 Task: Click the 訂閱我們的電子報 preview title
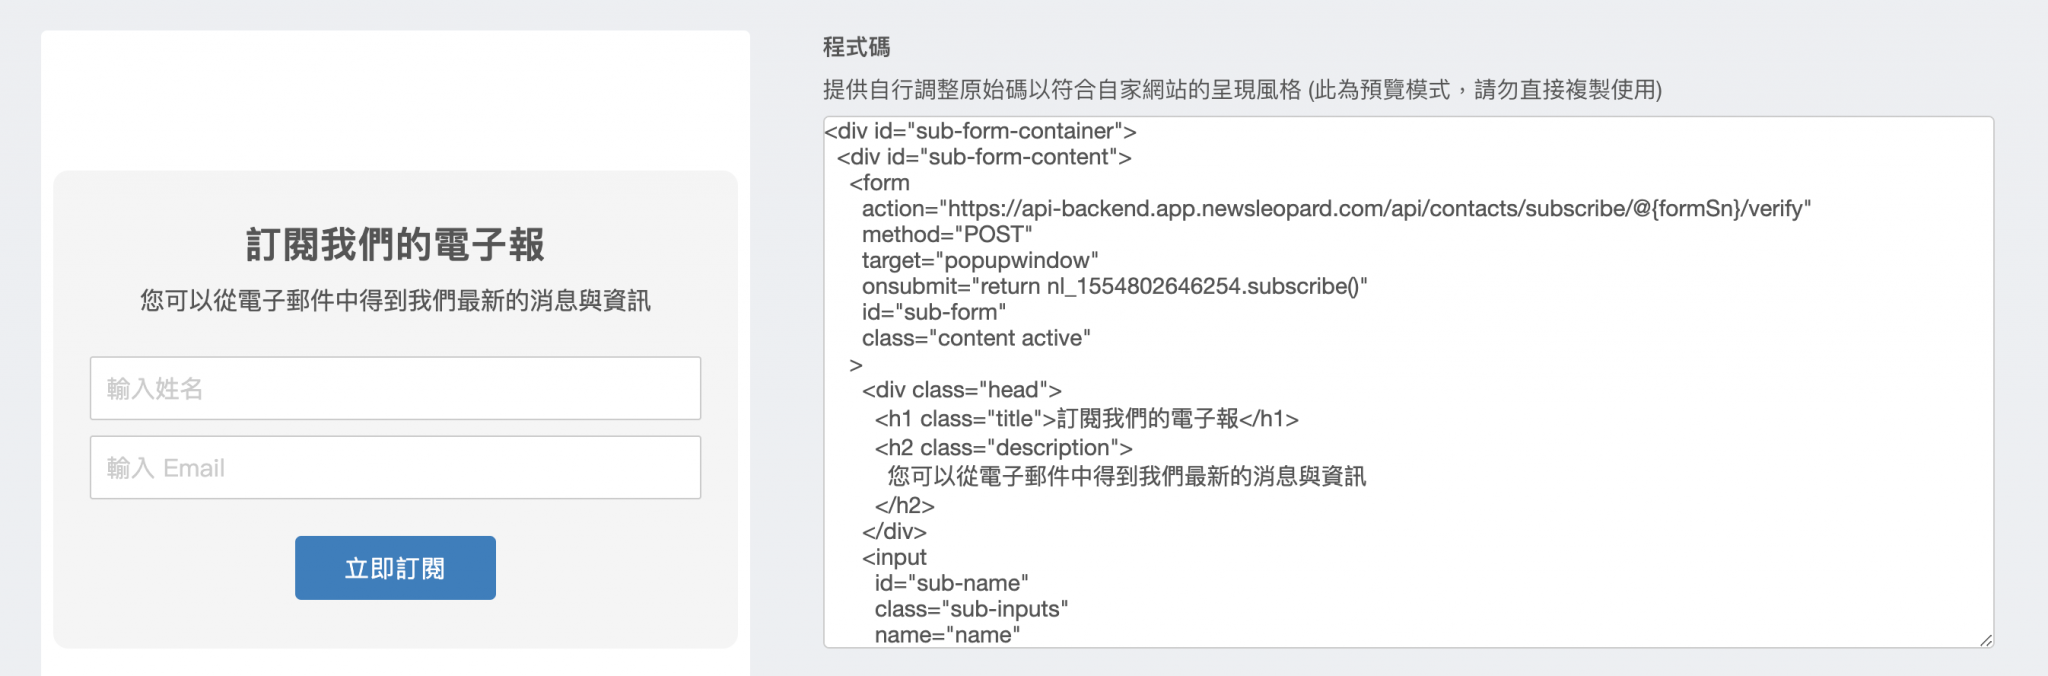395,245
